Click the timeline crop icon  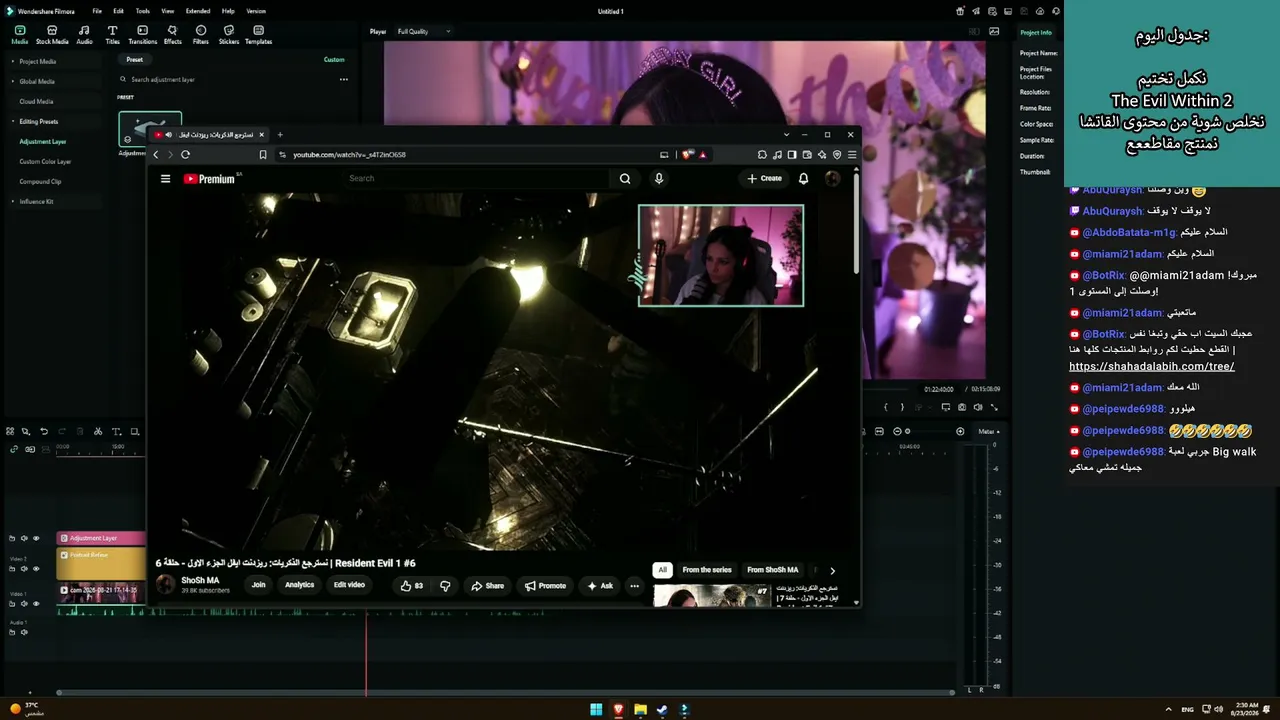[135, 431]
